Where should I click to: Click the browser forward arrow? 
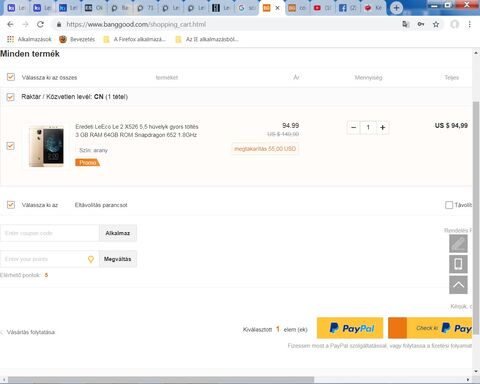25,24
